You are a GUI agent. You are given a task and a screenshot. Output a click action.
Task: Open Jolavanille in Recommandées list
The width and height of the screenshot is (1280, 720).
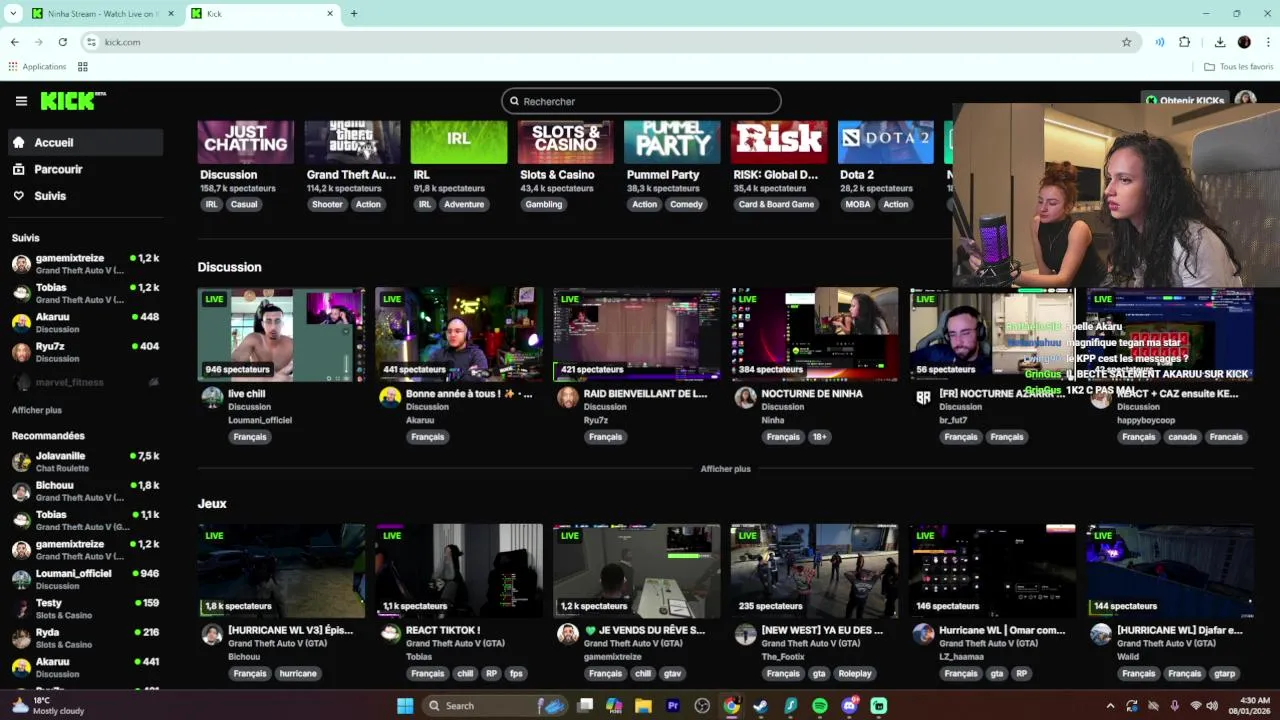point(86,461)
